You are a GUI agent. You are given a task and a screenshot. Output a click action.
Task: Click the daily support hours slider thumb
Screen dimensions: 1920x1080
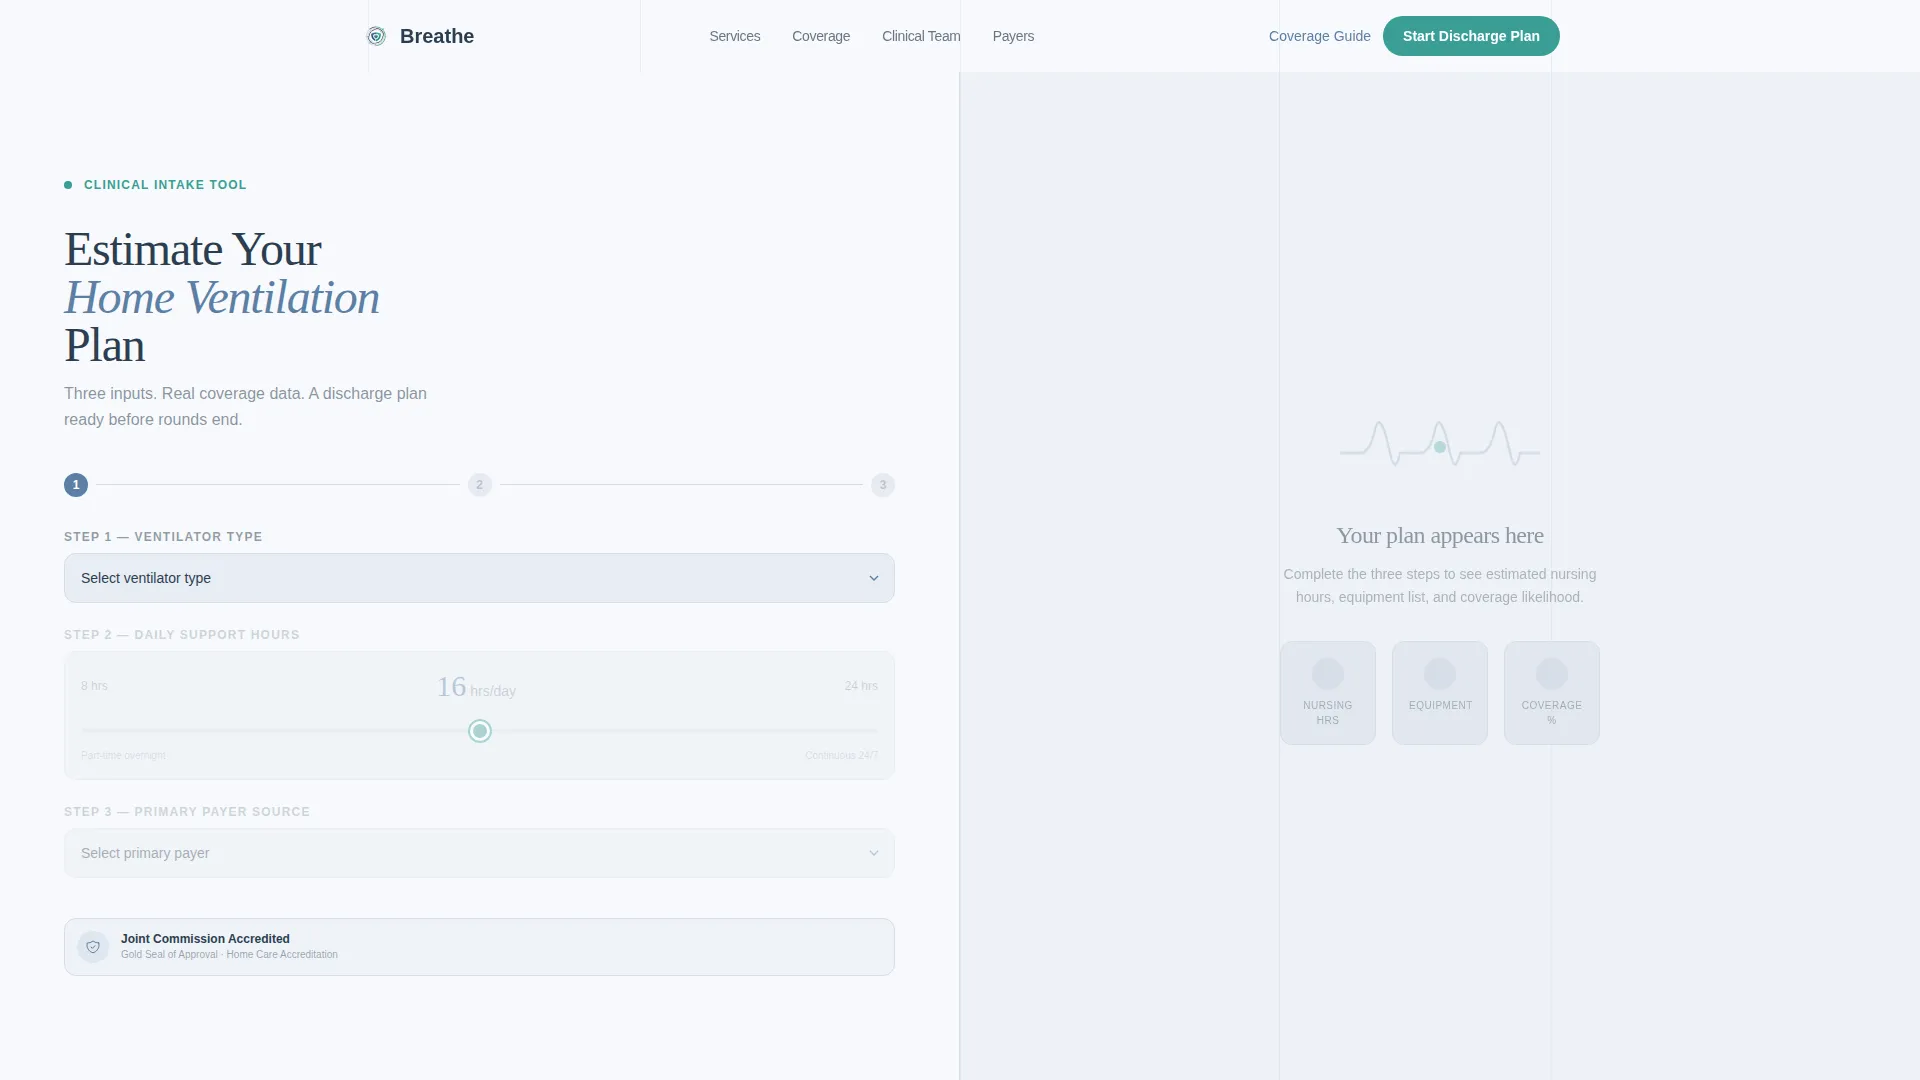[480, 731]
